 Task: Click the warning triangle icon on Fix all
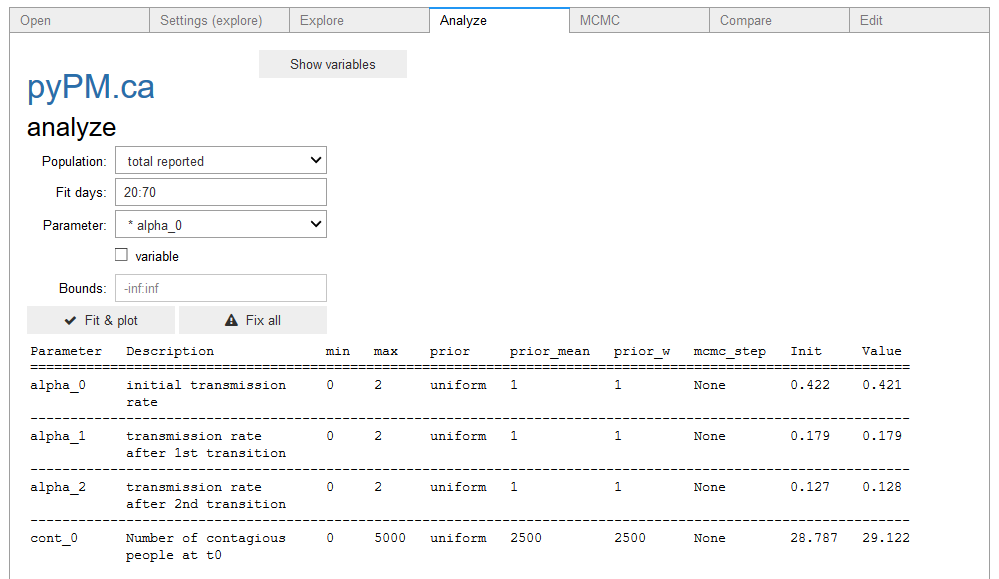pyautogui.click(x=231, y=320)
